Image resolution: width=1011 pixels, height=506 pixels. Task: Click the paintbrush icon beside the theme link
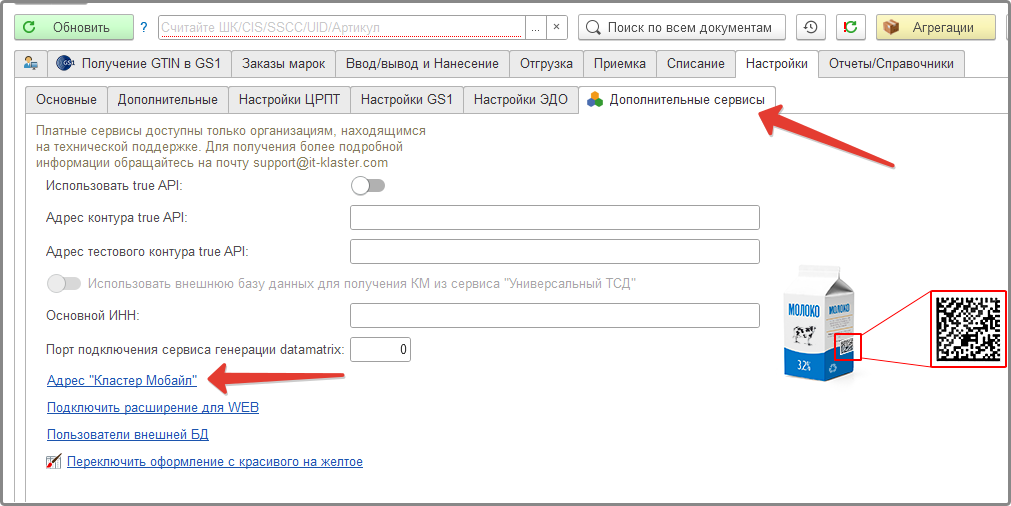[54, 462]
